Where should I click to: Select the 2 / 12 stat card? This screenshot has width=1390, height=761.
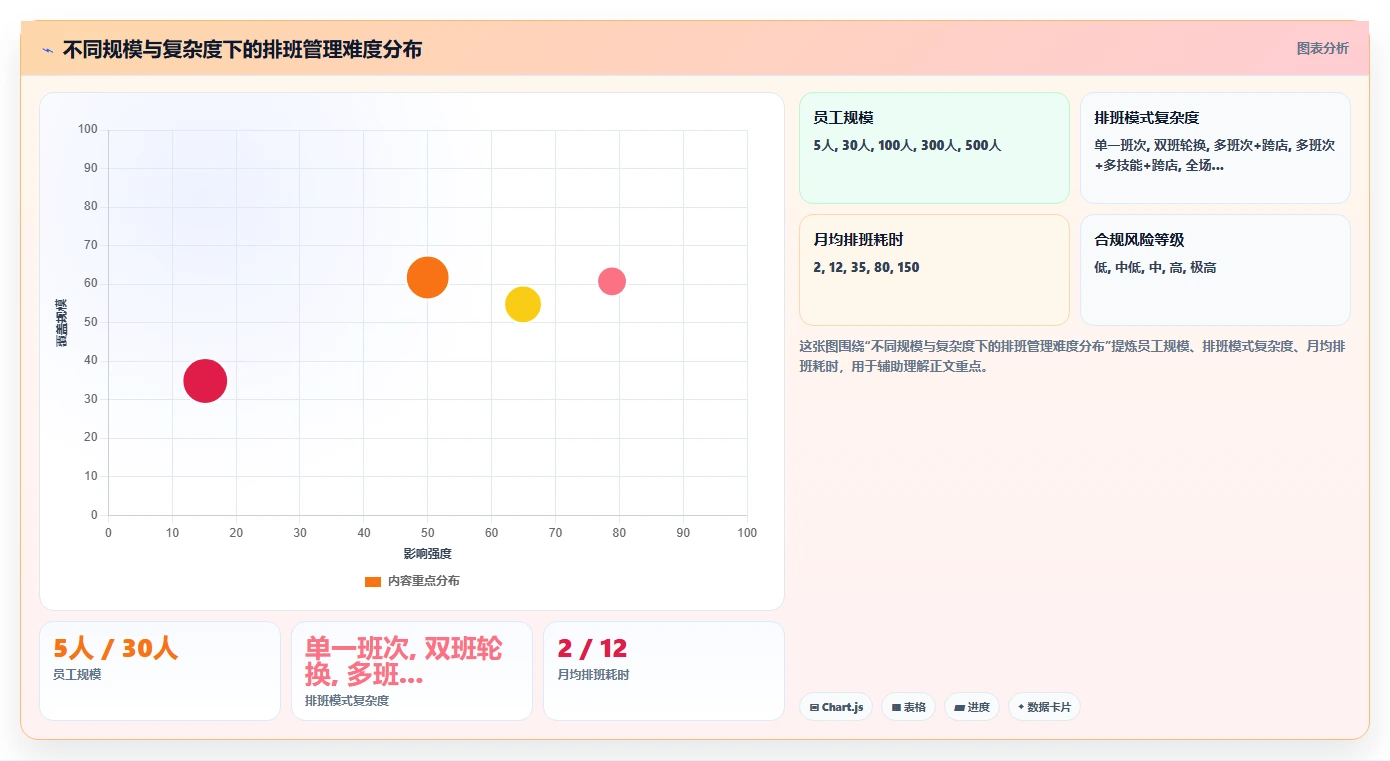664,671
